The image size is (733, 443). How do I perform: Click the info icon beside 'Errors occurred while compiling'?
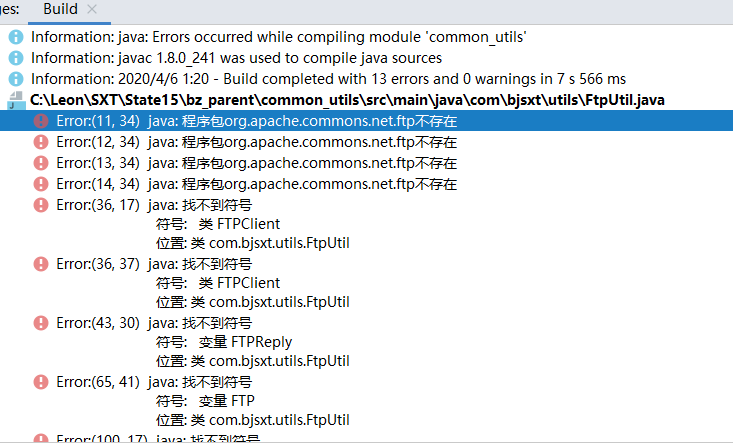[x=16, y=37]
